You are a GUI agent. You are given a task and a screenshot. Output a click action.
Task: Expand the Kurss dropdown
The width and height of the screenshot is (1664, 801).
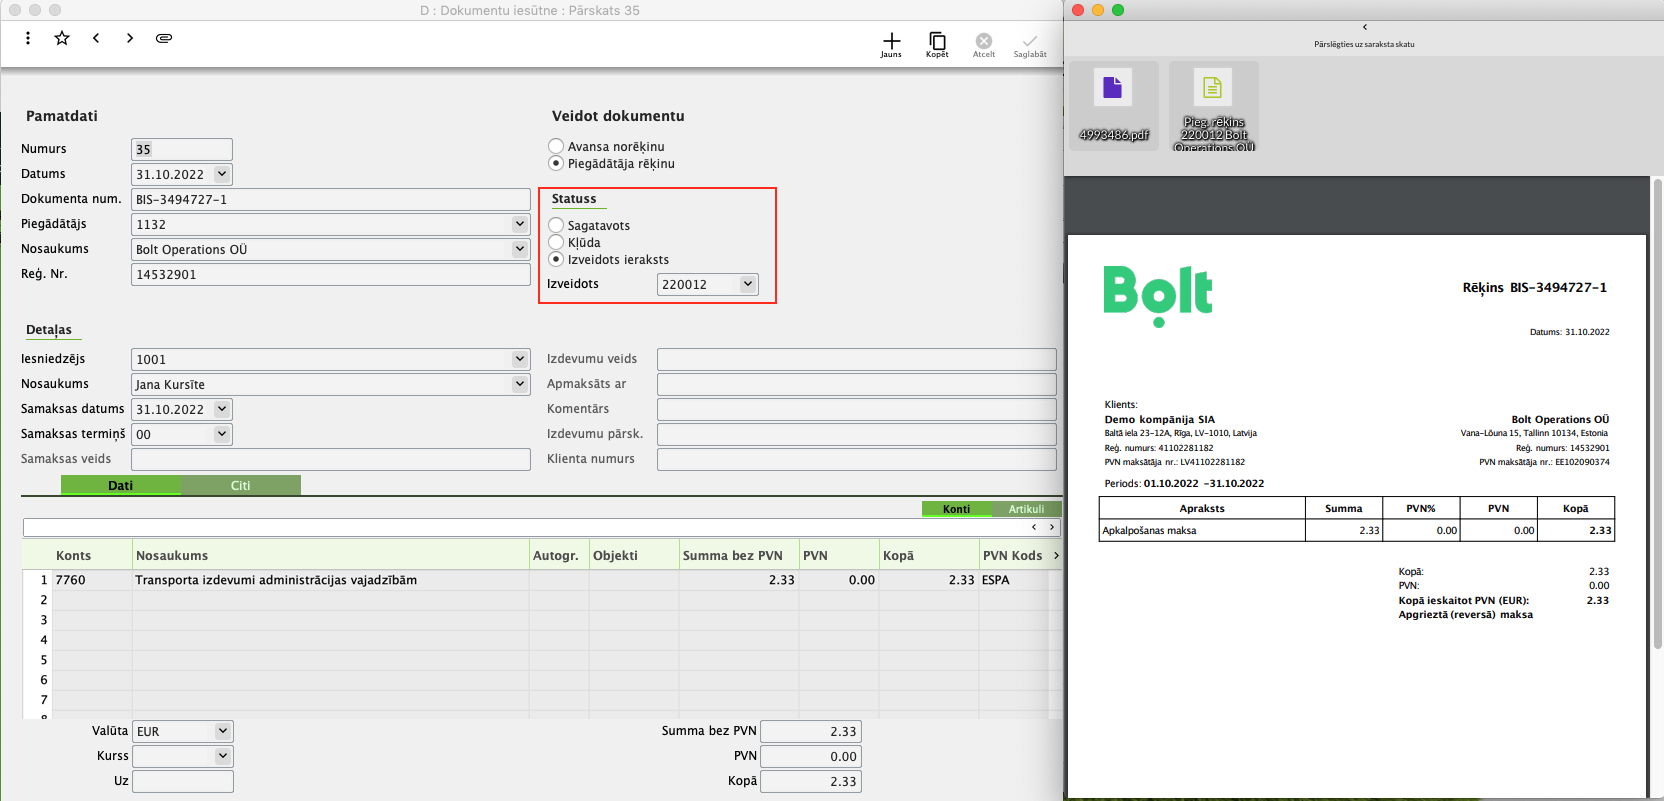223,756
